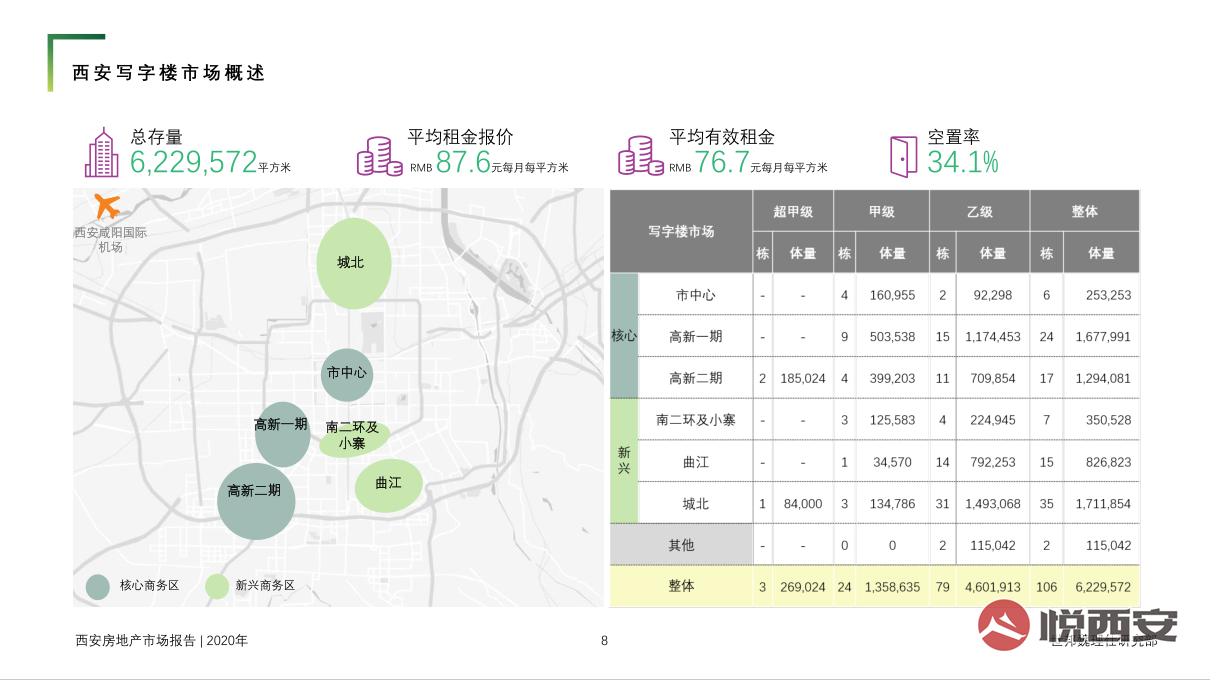The image size is (1210, 680).
Task: Click the 新兴商务区 legend color circle
Action: point(217,587)
